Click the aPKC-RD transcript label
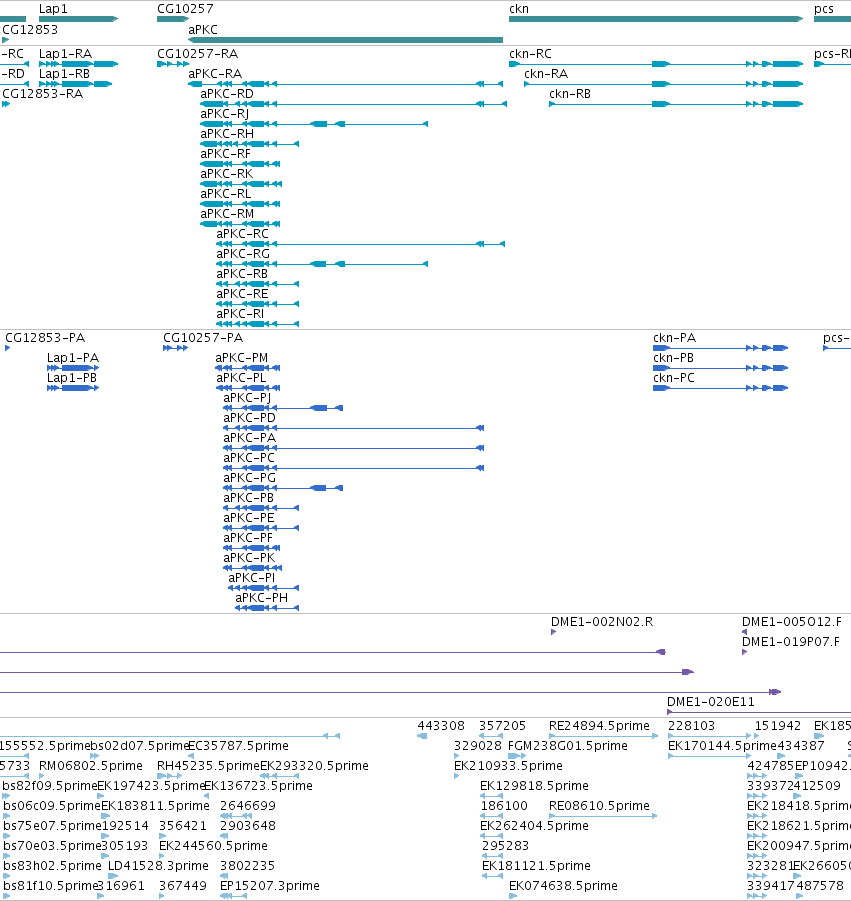 pyautogui.click(x=226, y=94)
